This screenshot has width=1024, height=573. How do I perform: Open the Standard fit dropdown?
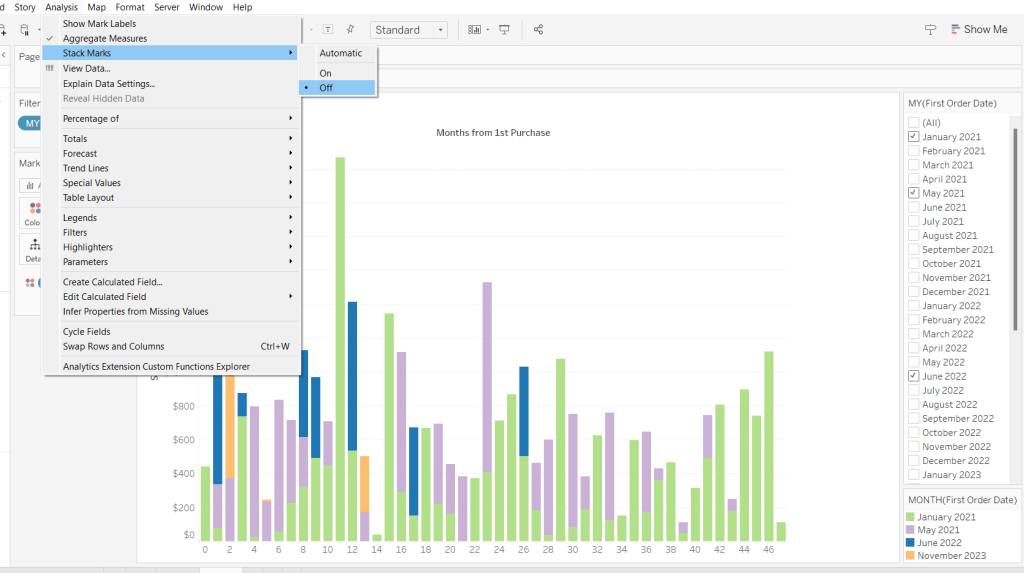(x=409, y=30)
